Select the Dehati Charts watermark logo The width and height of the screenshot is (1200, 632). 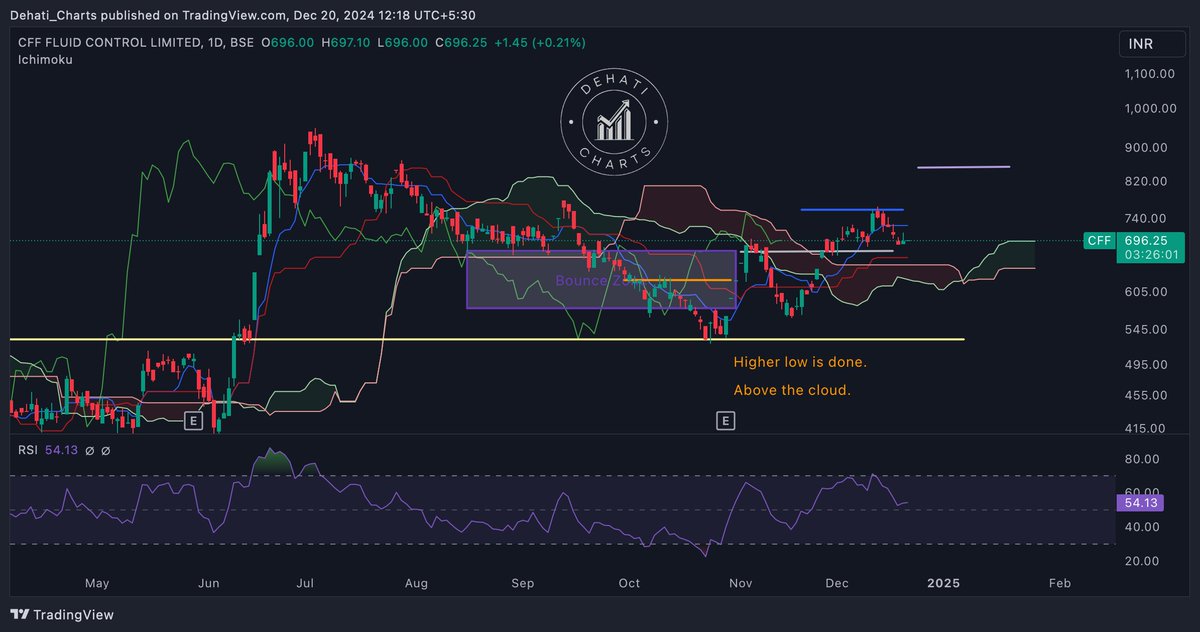pos(613,121)
